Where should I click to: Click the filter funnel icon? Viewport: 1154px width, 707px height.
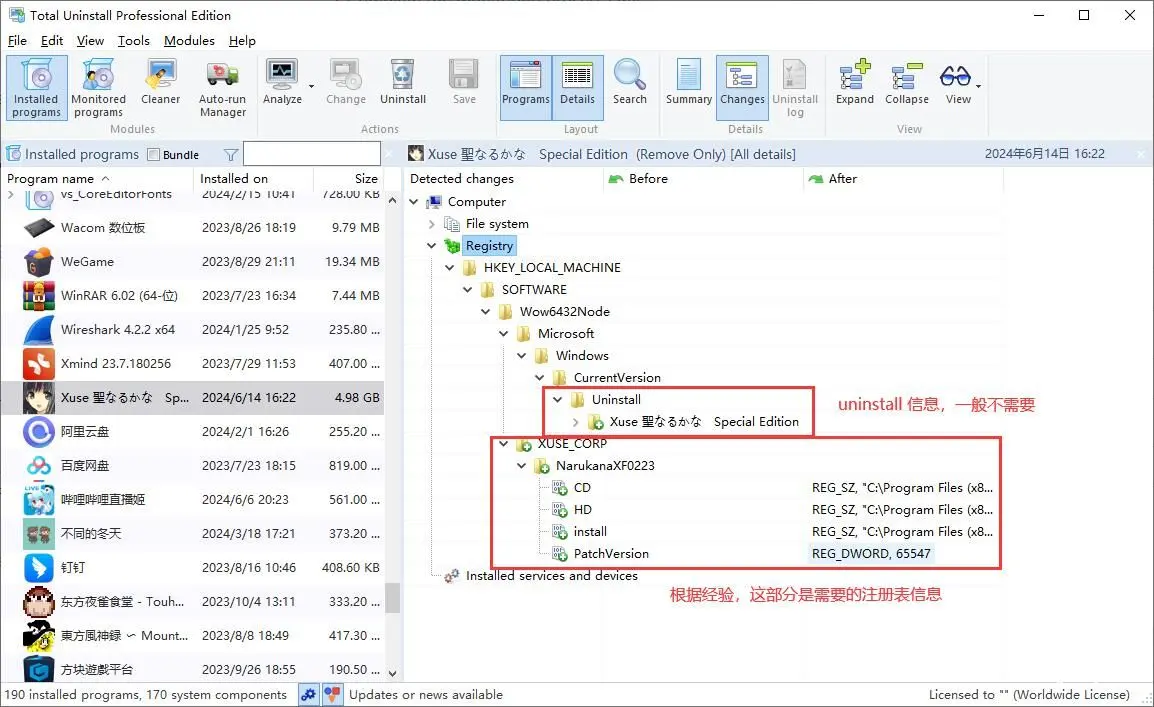click(x=230, y=154)
